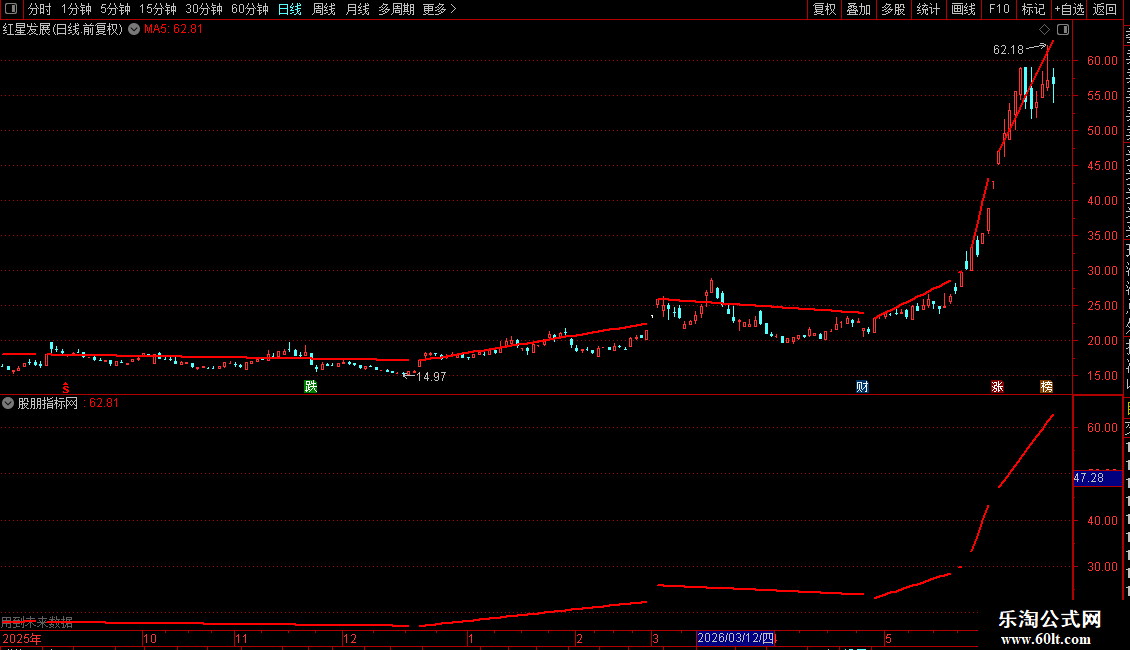Click the red 涨 event marker
Viewport: 1130px width, 650px height.
click(x=997, y=387)
